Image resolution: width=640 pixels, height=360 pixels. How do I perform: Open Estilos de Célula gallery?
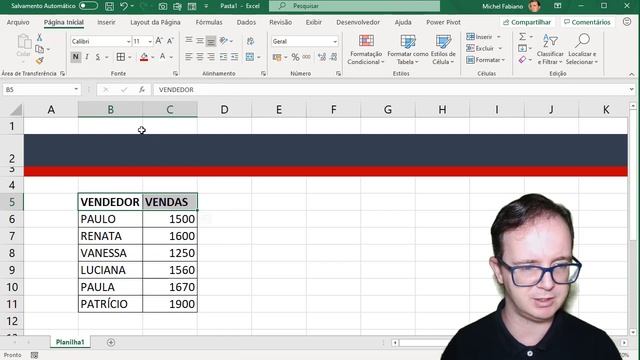coord(443,49)
